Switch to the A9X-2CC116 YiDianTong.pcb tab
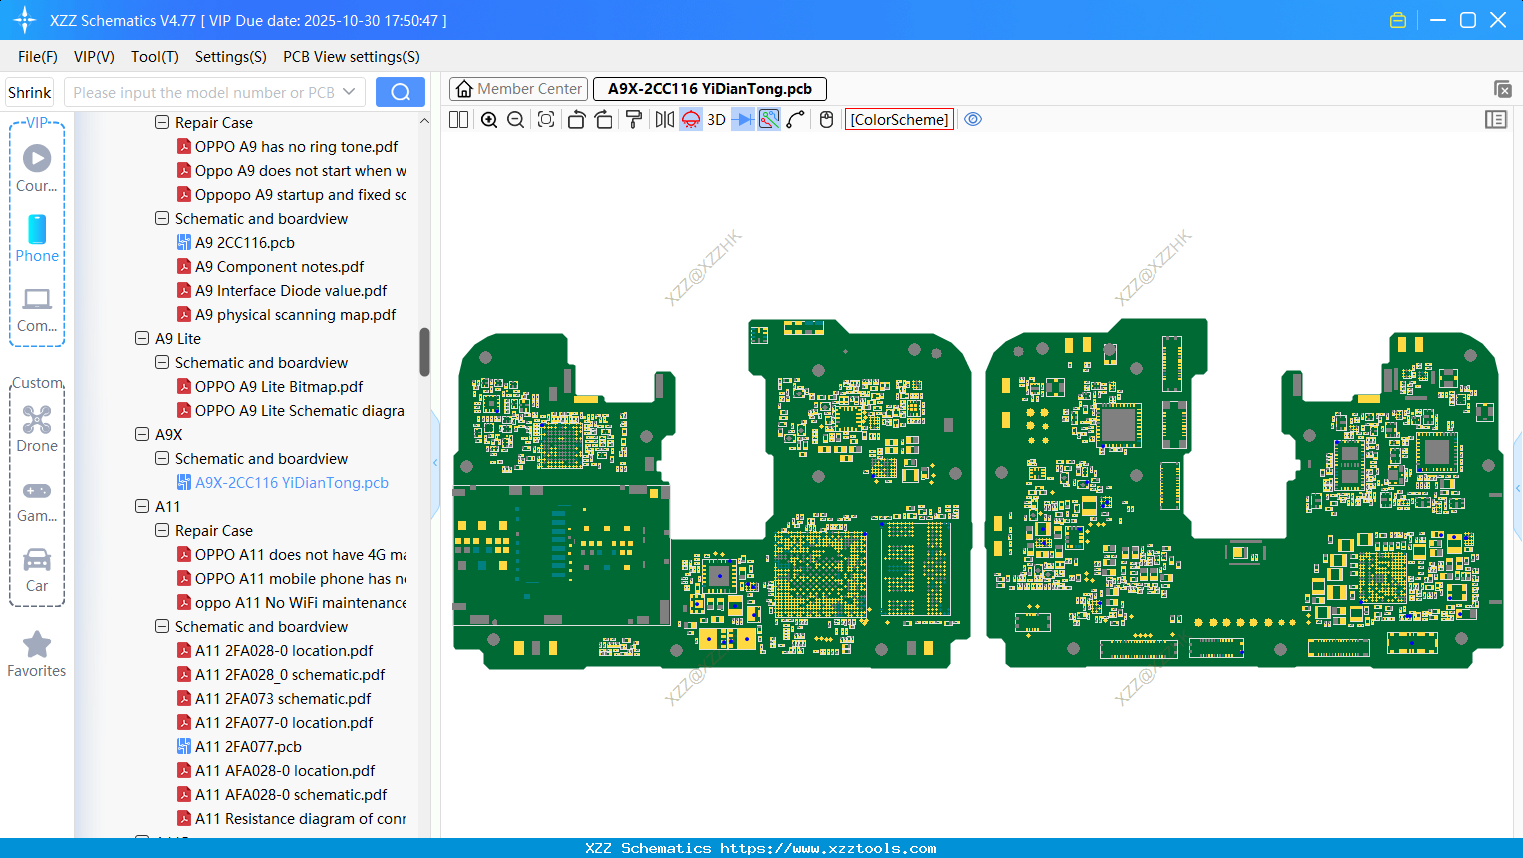Viewport: 1523px width, 858px height. 709,88
